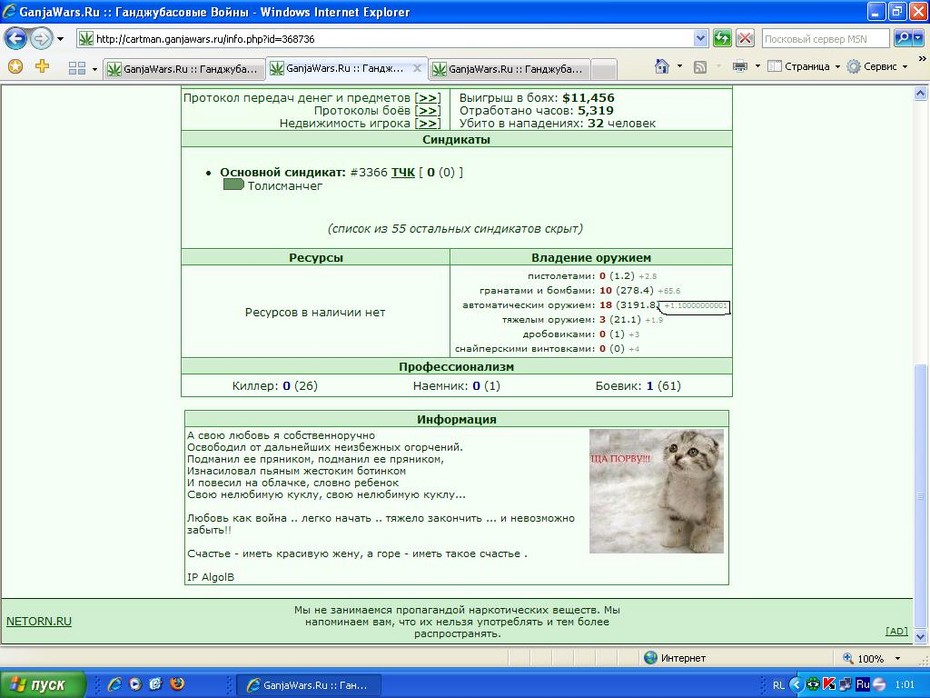Open the ТЧК syndicate link
930x698 pixels.
(x=403, y=173)
